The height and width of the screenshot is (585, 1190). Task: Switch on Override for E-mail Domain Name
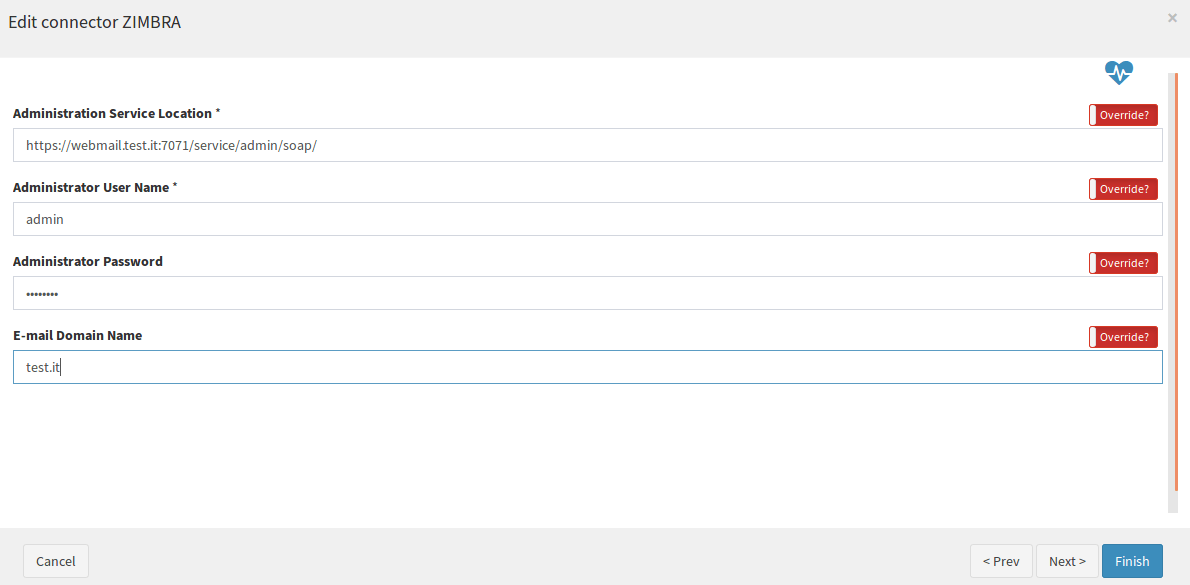[1123, 337]
